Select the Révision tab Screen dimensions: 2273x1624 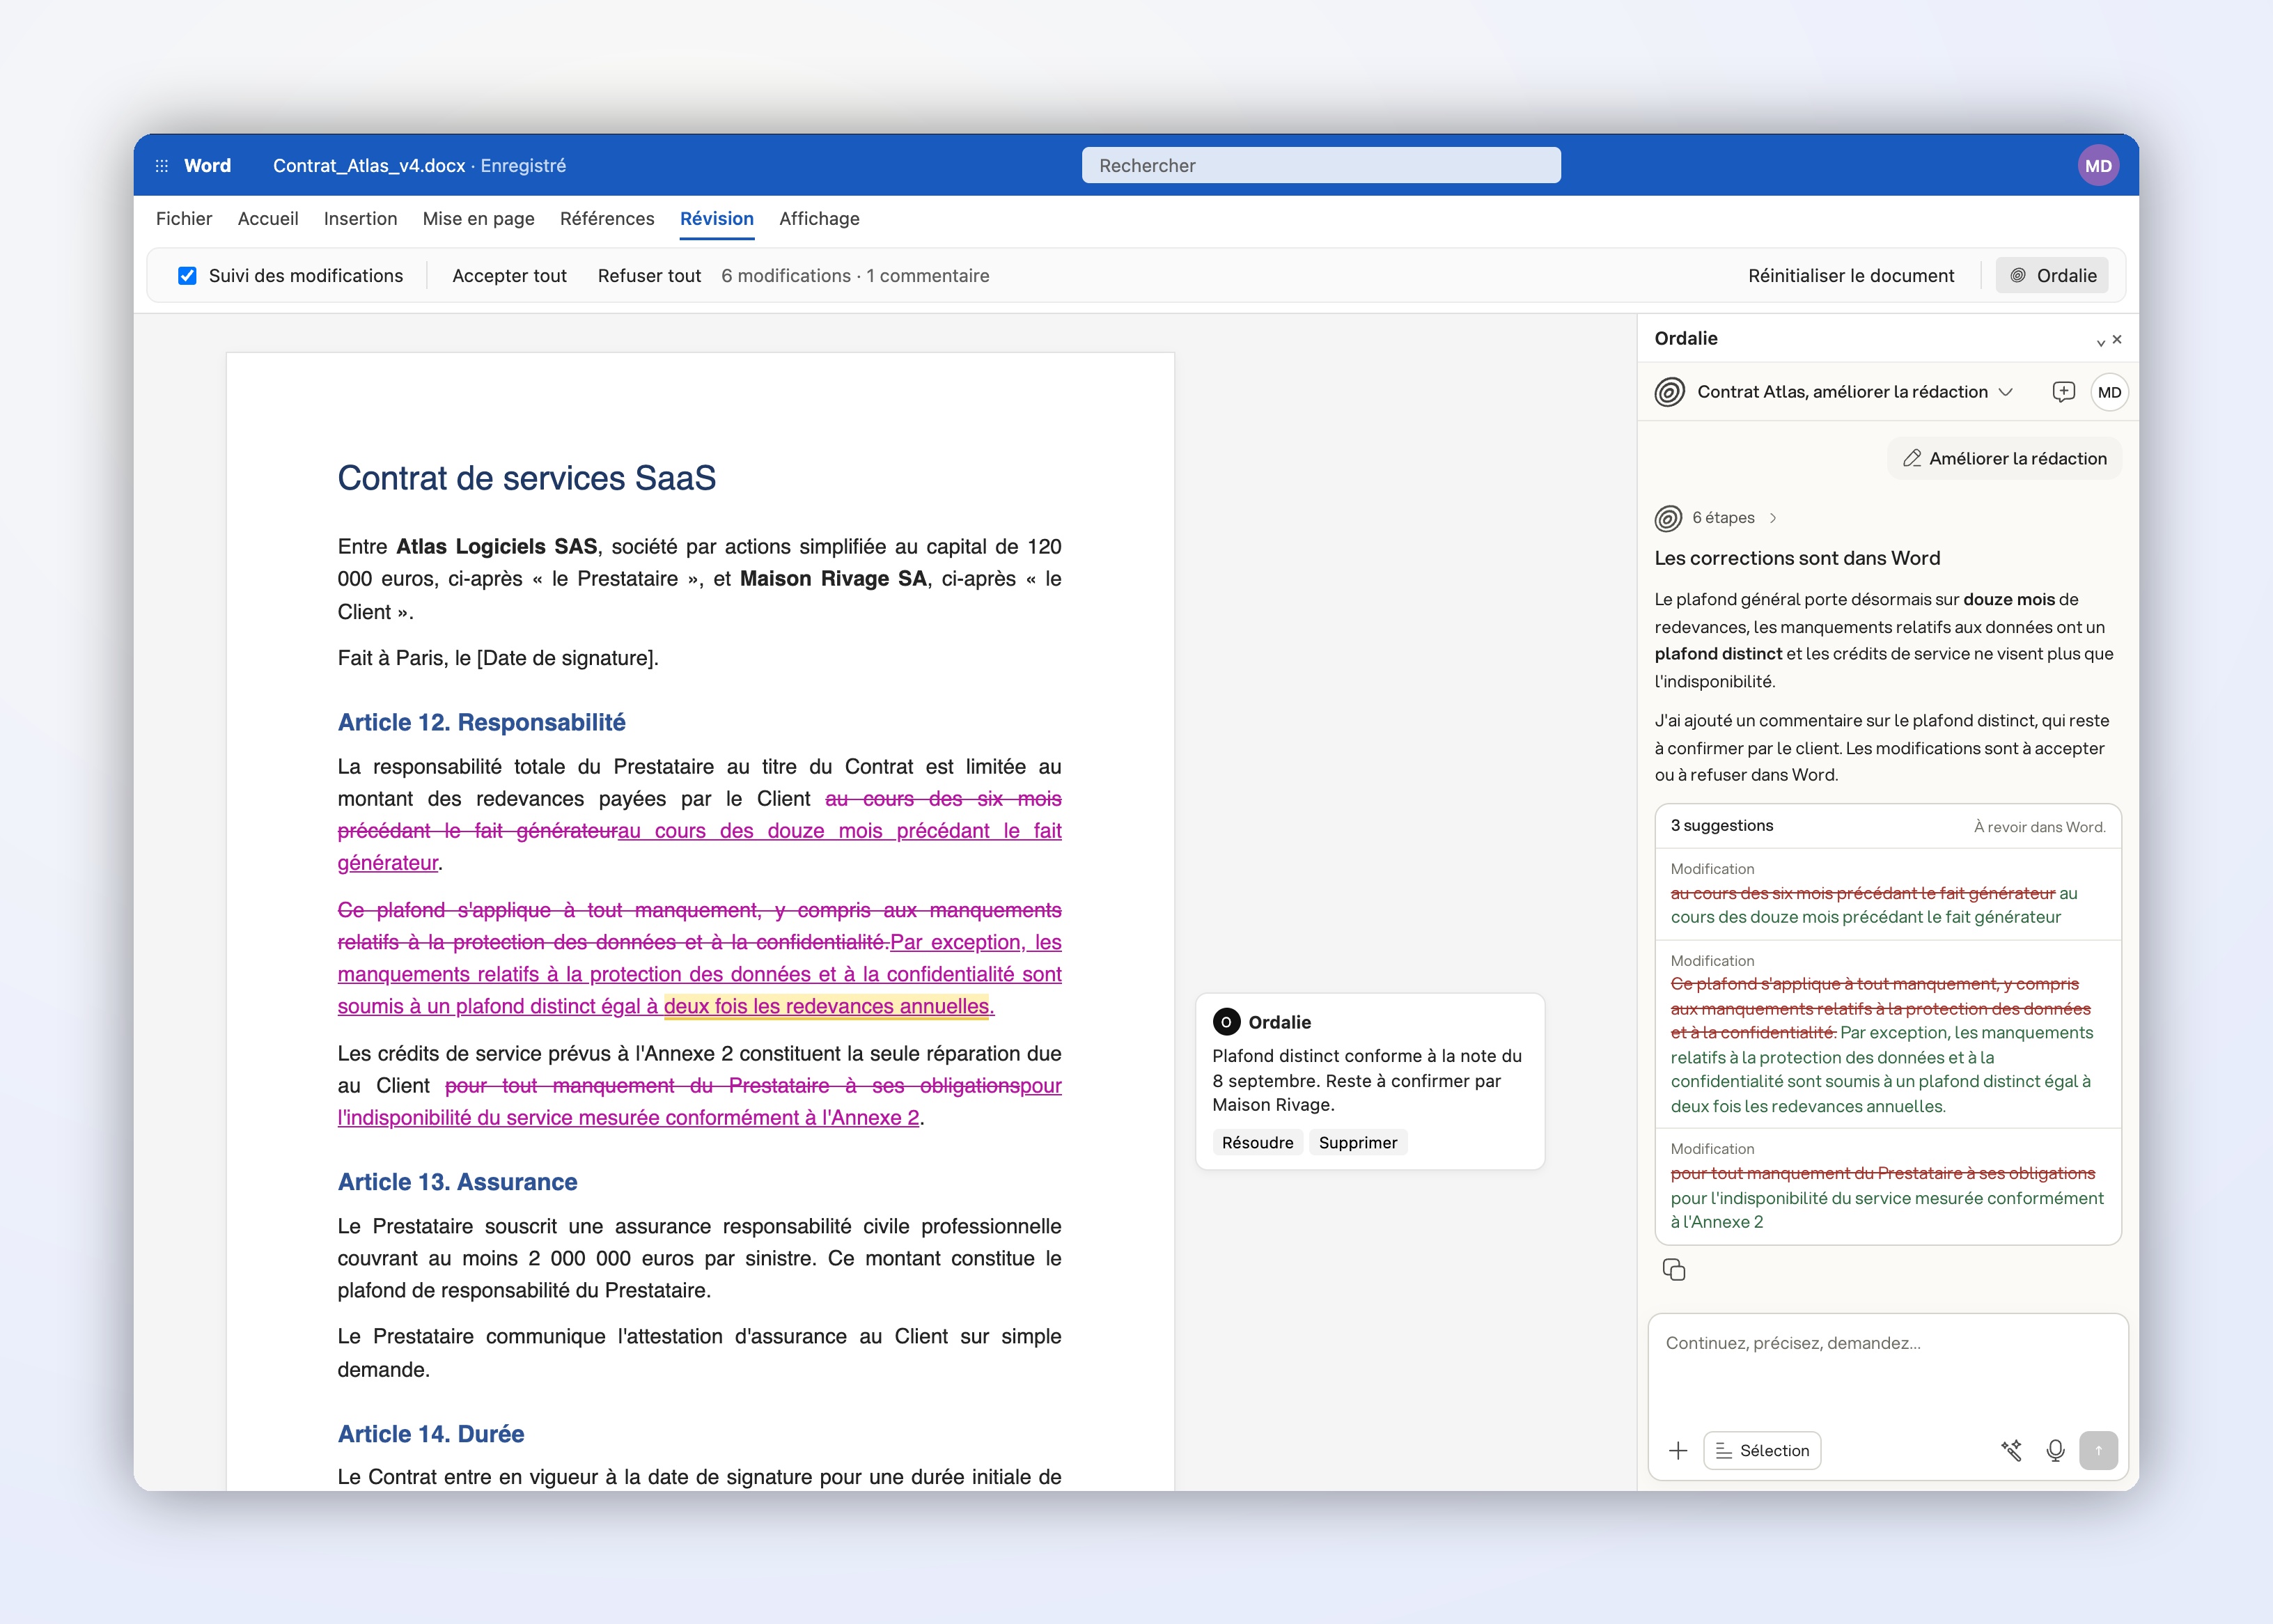tap(717, 219)
